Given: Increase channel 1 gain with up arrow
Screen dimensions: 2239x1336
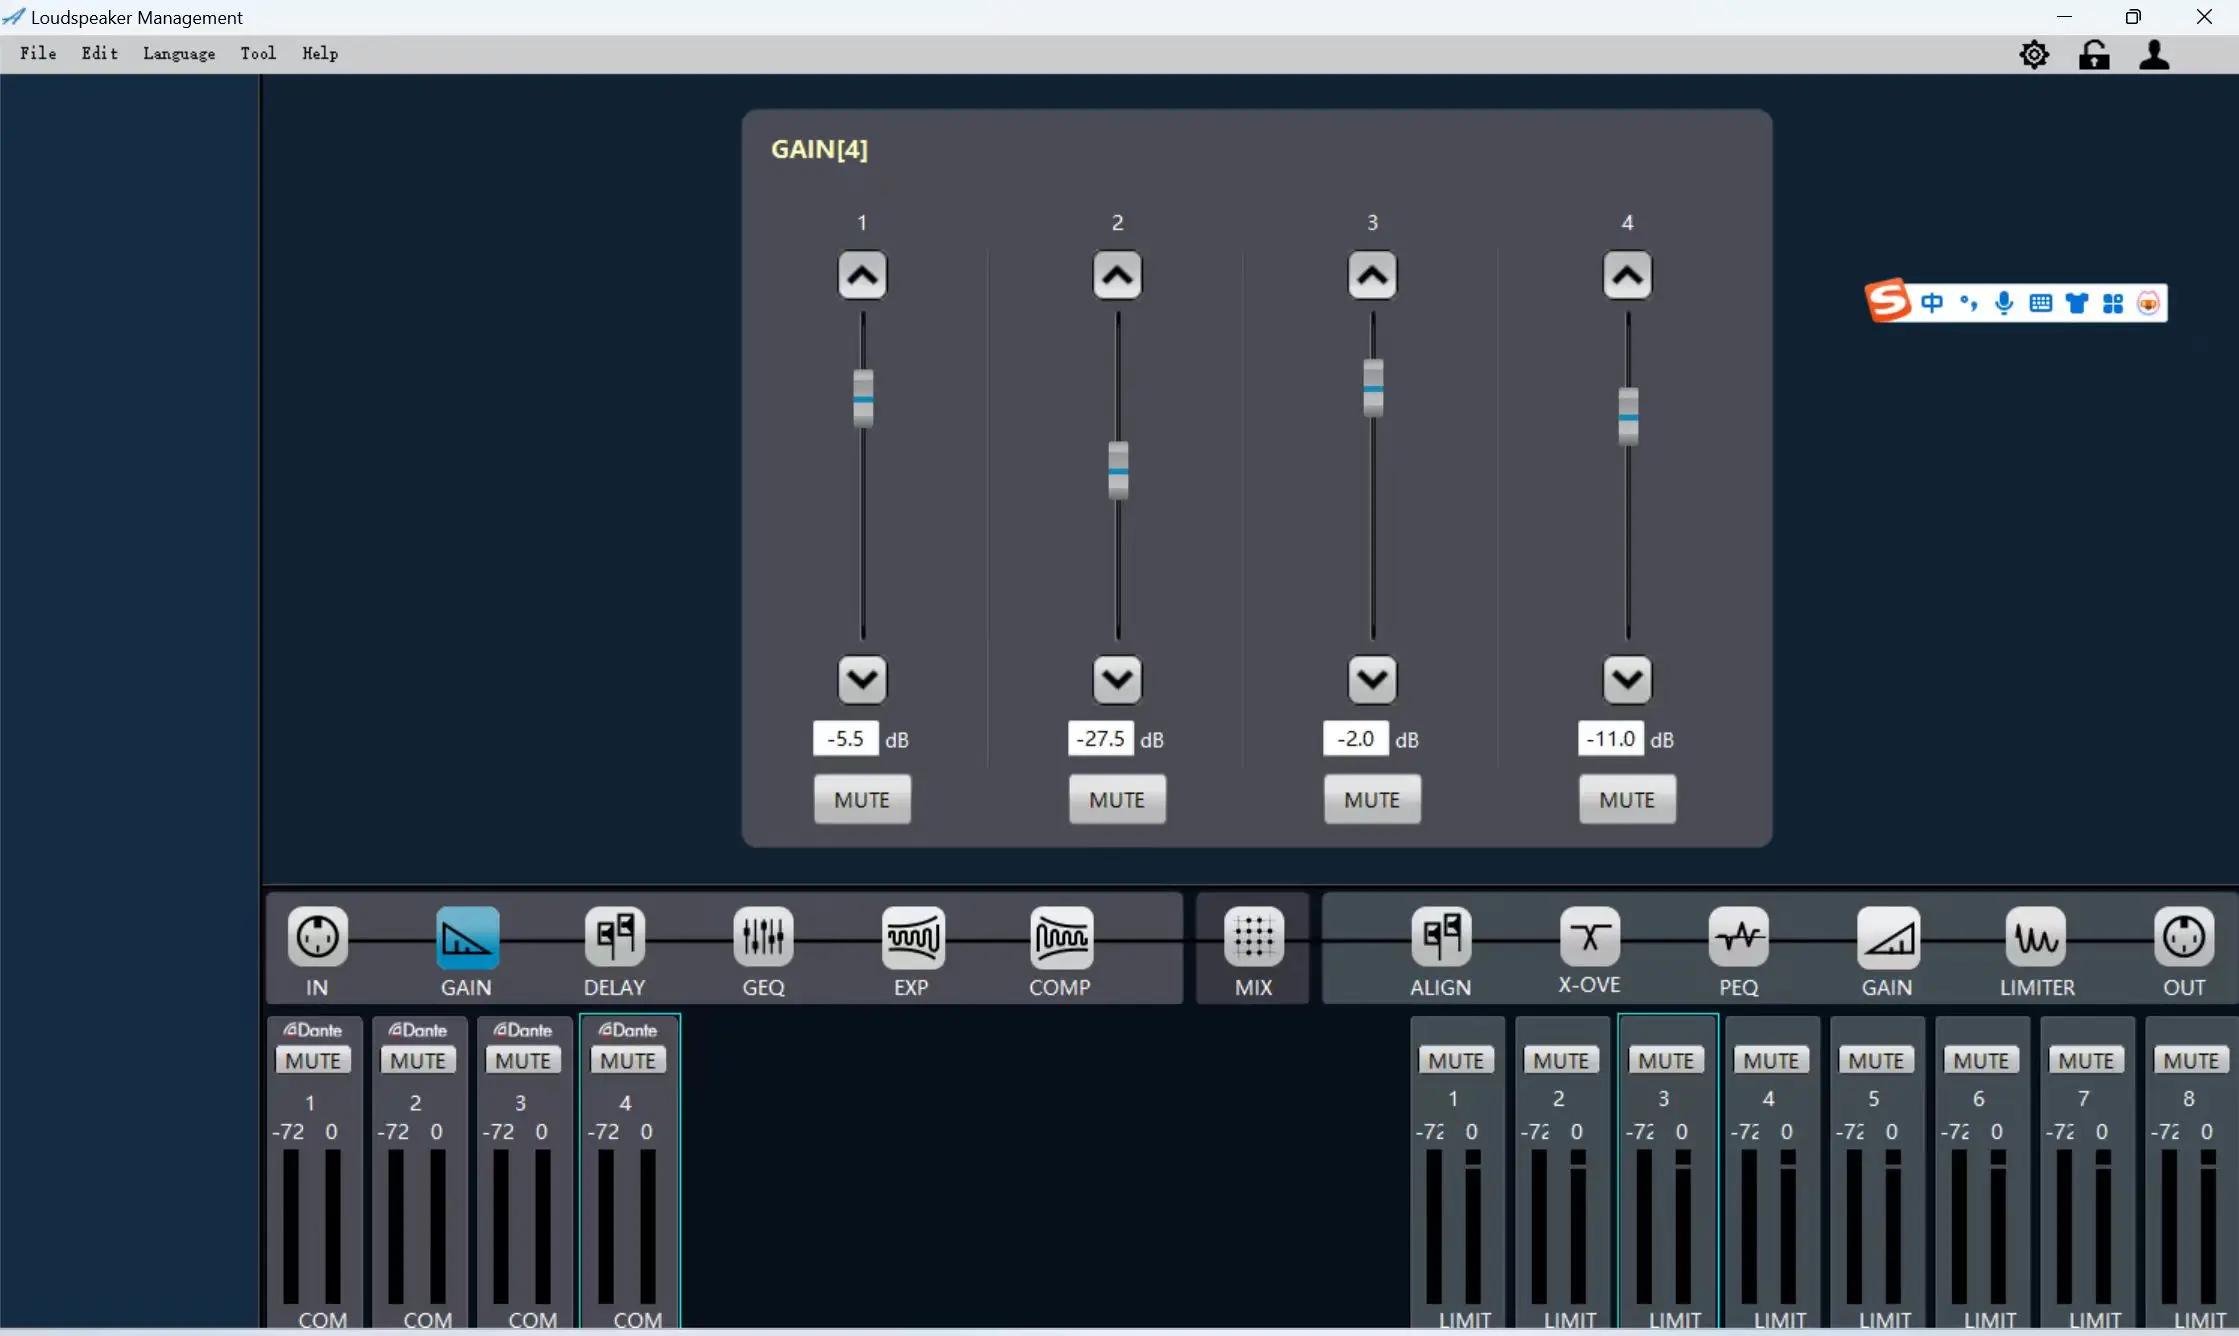Looking at the screenshot, I should (862, 275).
